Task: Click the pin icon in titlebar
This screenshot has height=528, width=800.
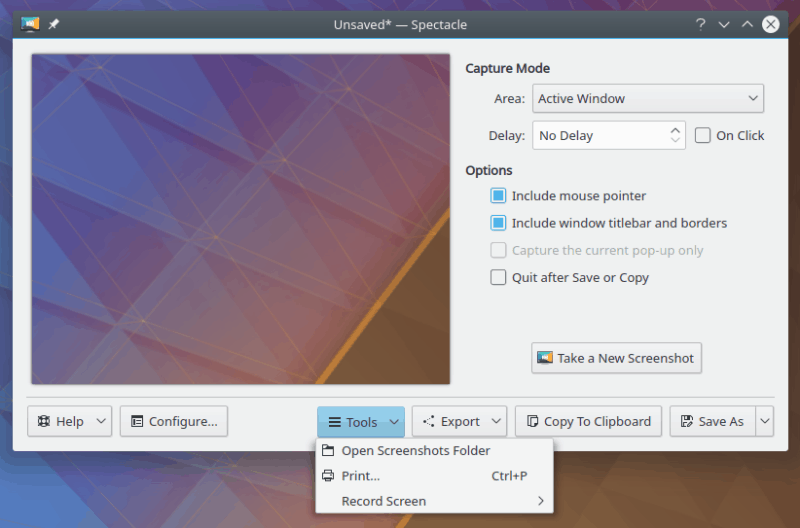Action: tap(54, 24)
